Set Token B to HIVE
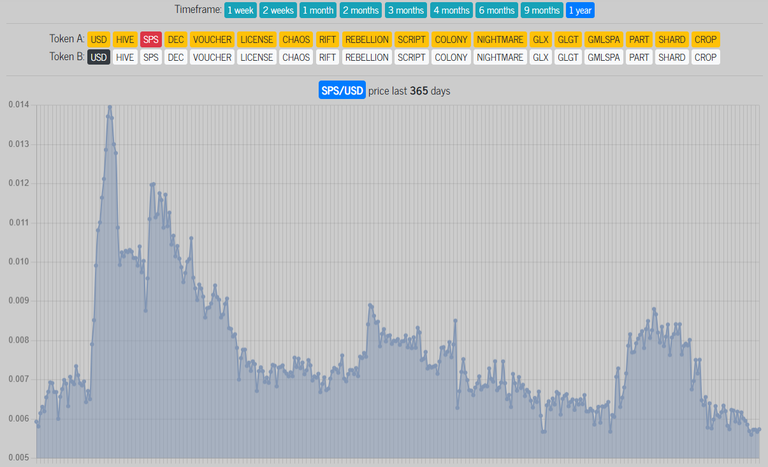Screen dimensions: 768x467 pyautogui.click(x=125, y=57)
